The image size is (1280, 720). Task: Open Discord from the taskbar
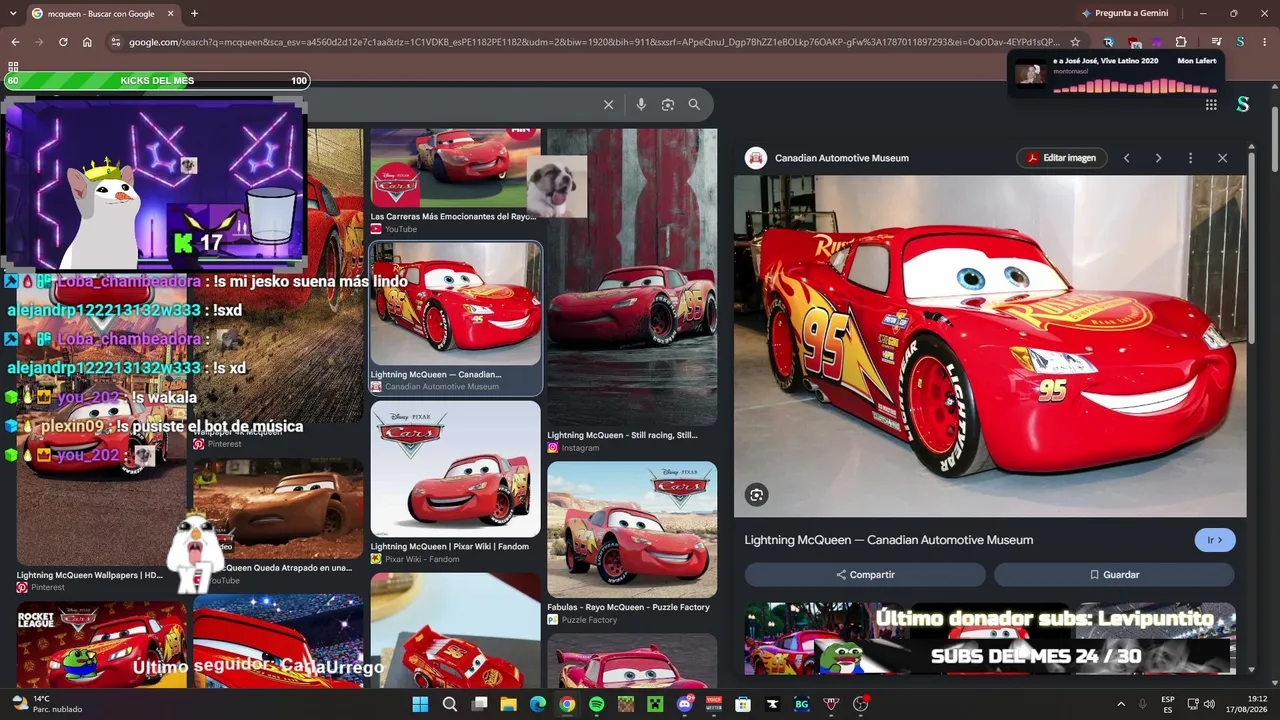pyautogui.click(x=685, y=704)
